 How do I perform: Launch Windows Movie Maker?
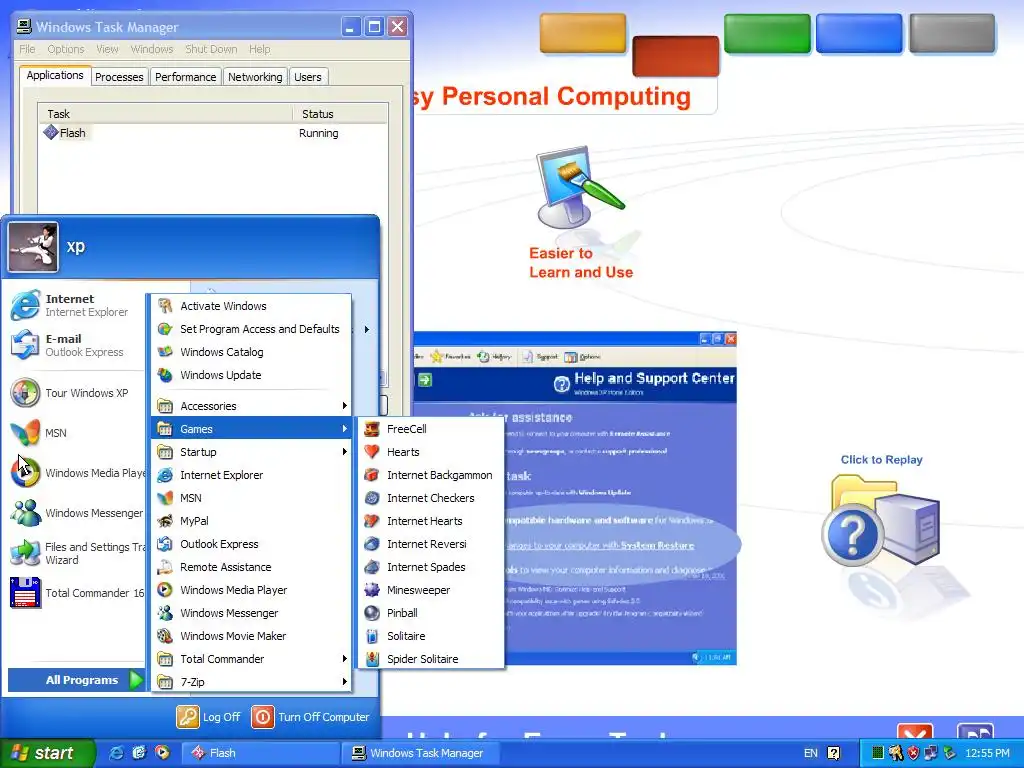(251, 636)
